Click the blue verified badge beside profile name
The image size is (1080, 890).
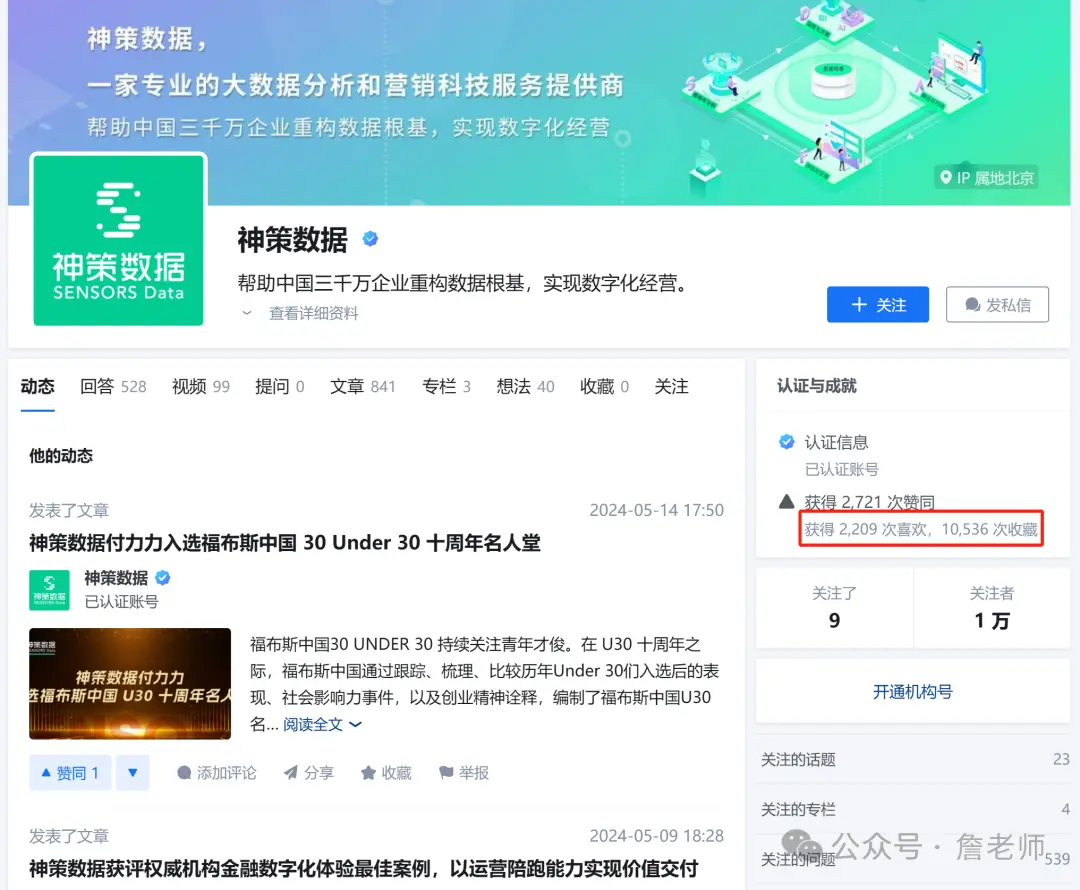[x=370, y=239]
